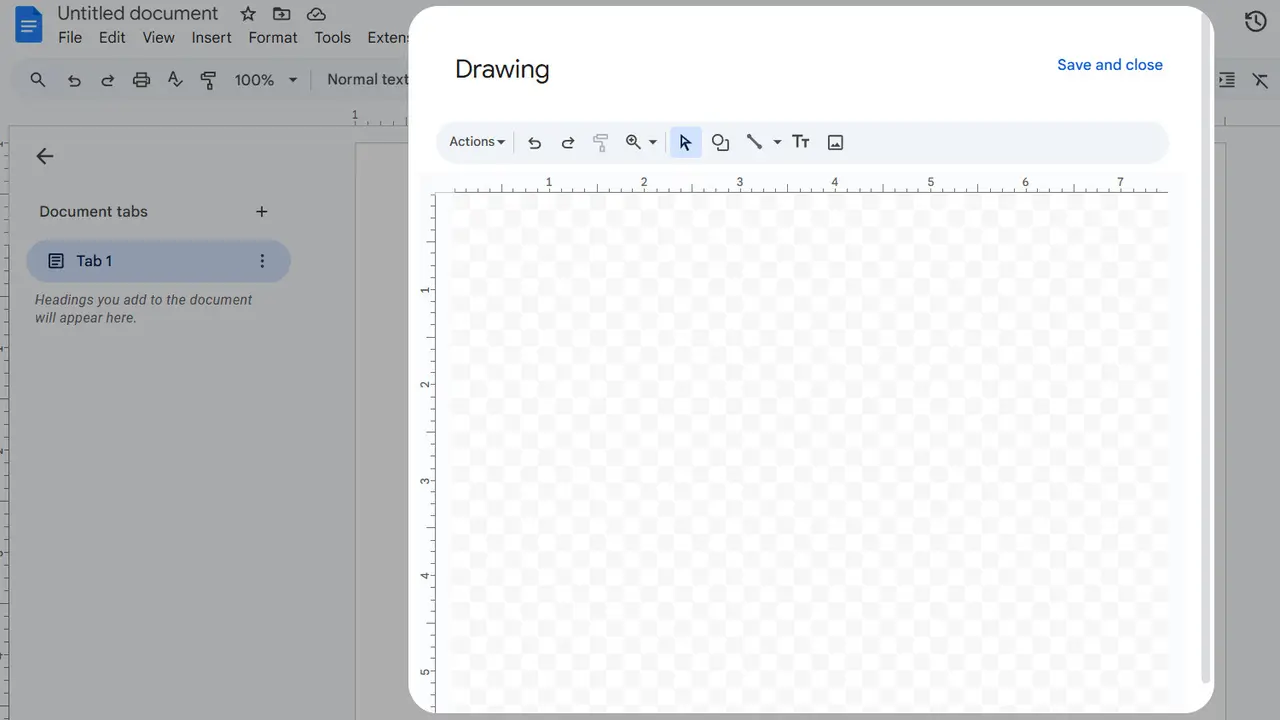Insert an image into the drawing

[835, 141]
